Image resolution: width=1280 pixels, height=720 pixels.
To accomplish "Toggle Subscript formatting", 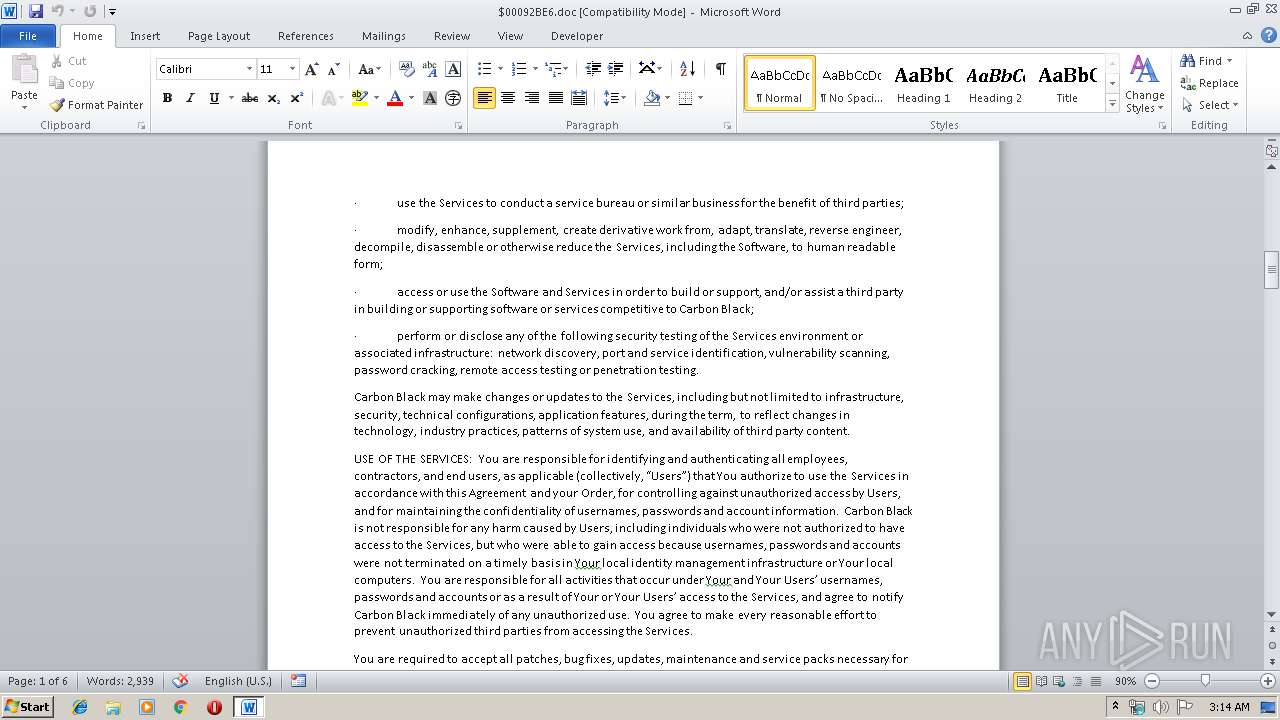I will click(273, 98).
